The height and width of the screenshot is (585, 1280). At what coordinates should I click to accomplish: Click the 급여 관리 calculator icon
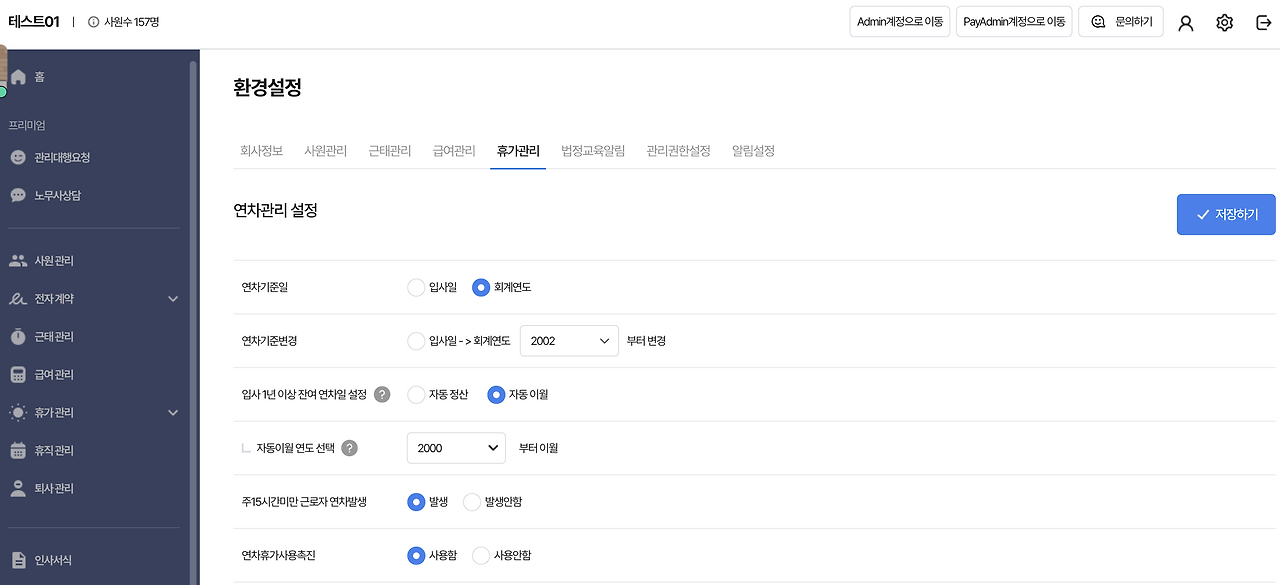(18, 375)
